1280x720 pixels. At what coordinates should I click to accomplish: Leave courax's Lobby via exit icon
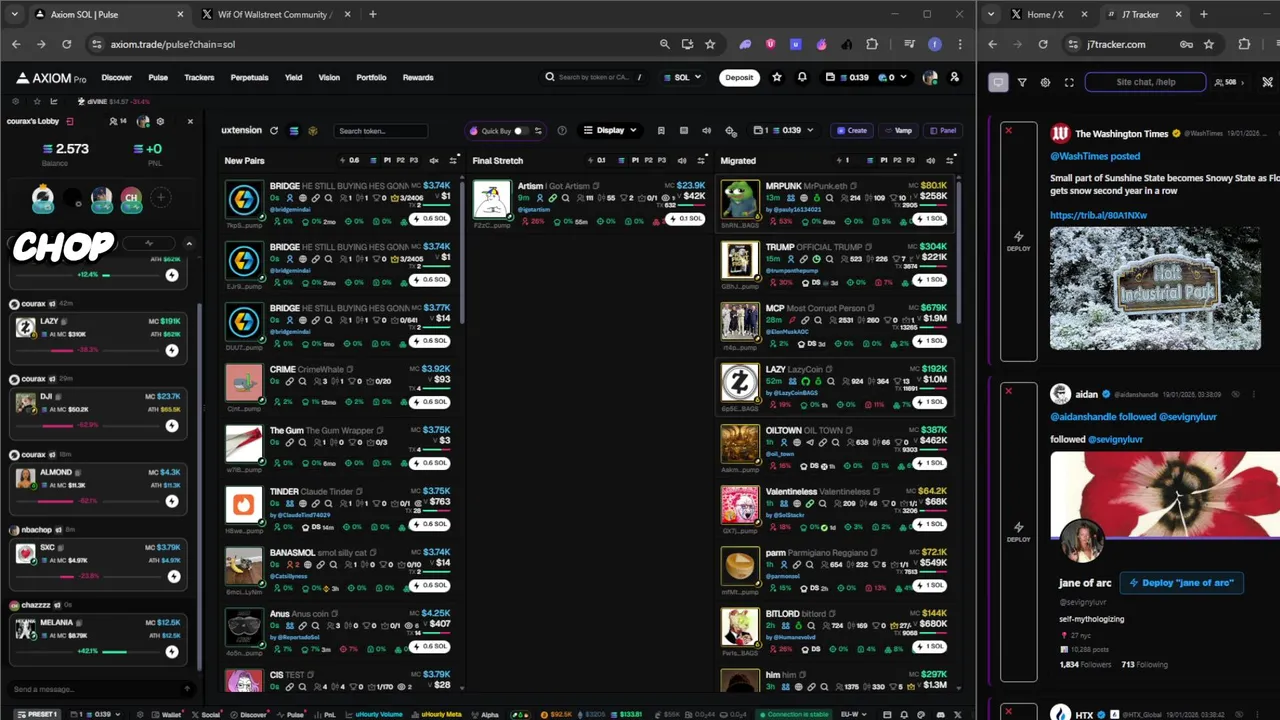pos(70,121)
